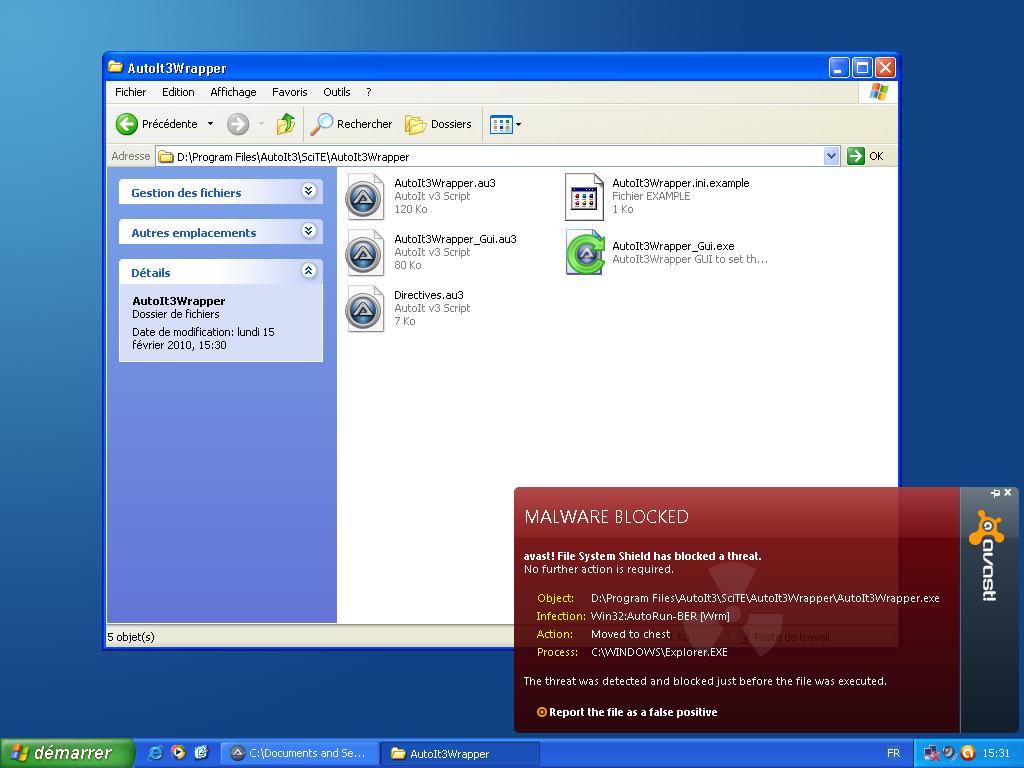Show the Dossiers folder tree

(x=438, y=124)
